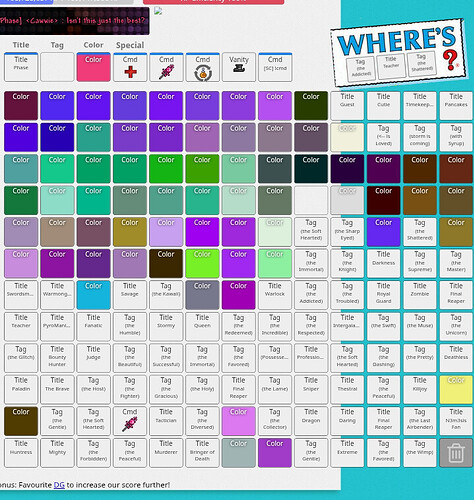Screen dimensions: 474x500
Task: Select the Cmd red cross item
Action: tap(130, 67)
